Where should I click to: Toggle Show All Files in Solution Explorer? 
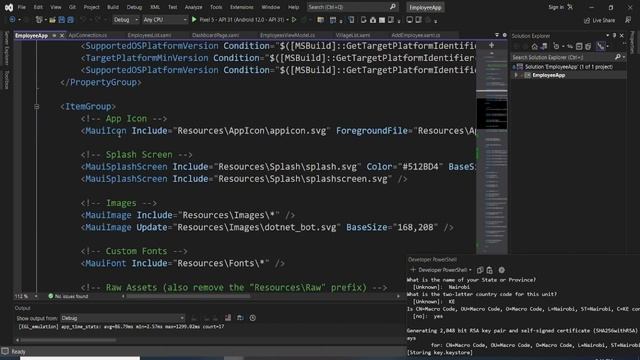pyautogui.click(x=588, y=47)
